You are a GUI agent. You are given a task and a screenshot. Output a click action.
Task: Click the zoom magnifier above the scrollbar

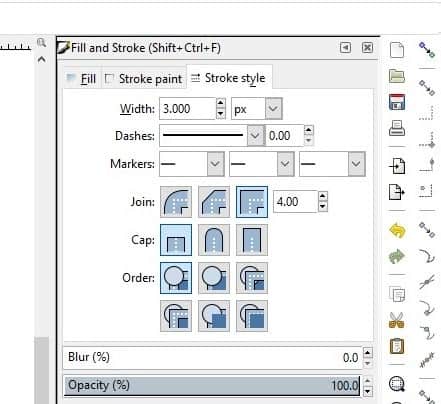pos(41,43)
